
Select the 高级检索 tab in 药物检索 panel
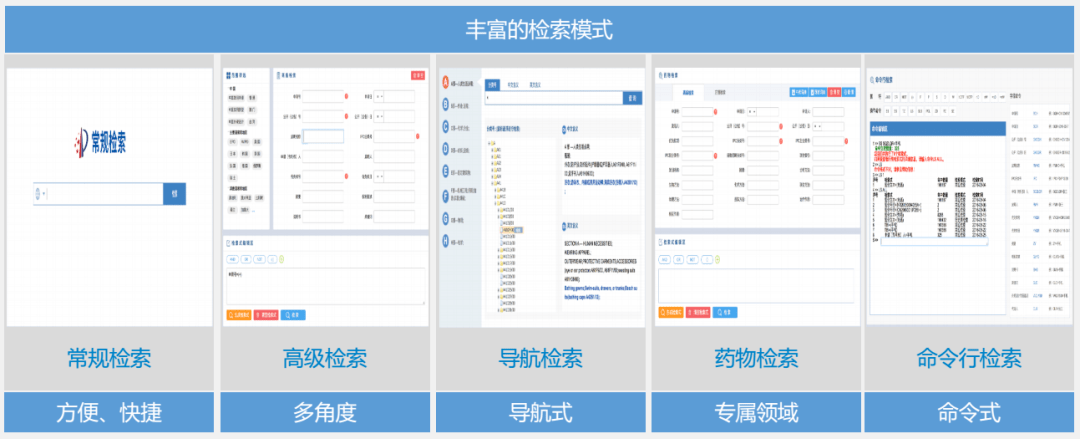pyautogui.click(x=689, y=92)
